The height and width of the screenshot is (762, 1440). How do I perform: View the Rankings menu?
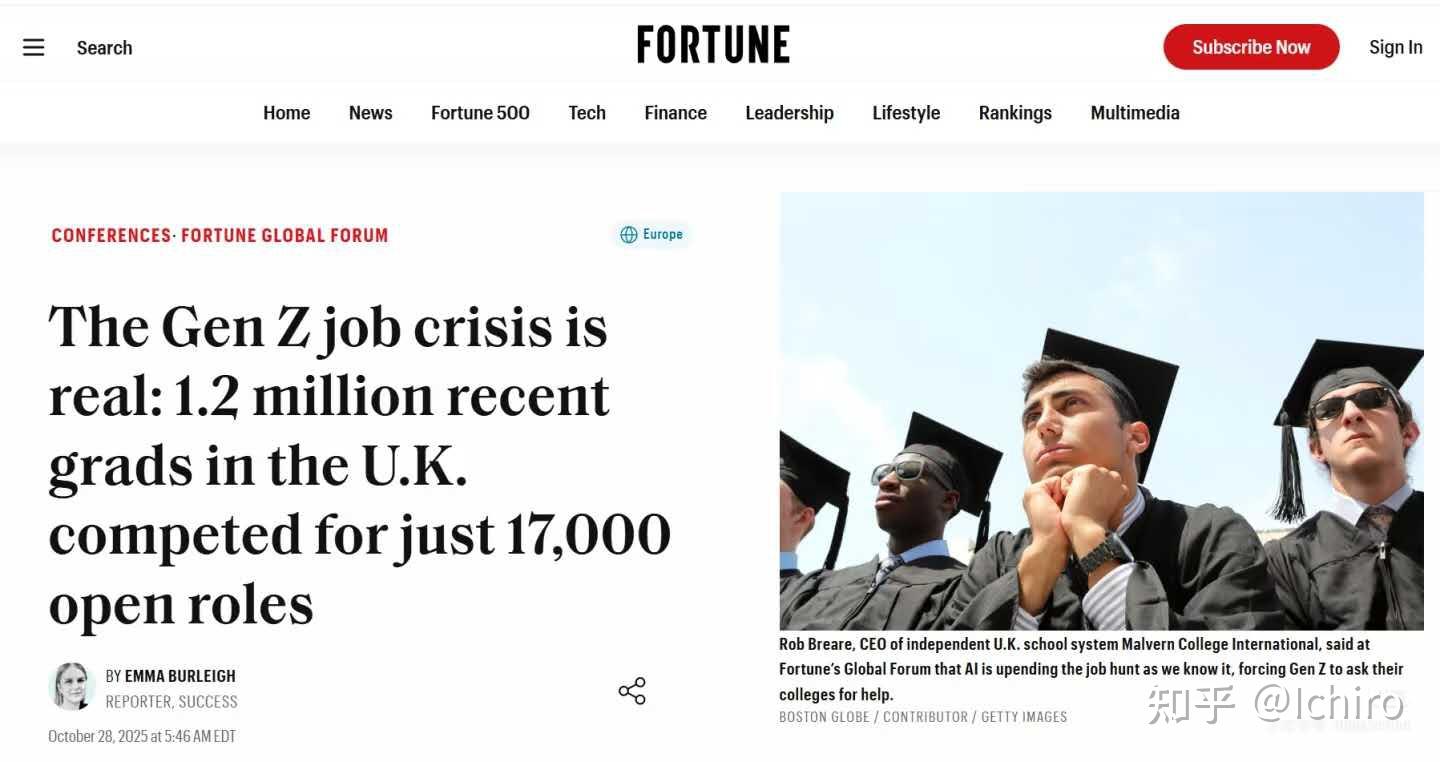pos(1015,113)
